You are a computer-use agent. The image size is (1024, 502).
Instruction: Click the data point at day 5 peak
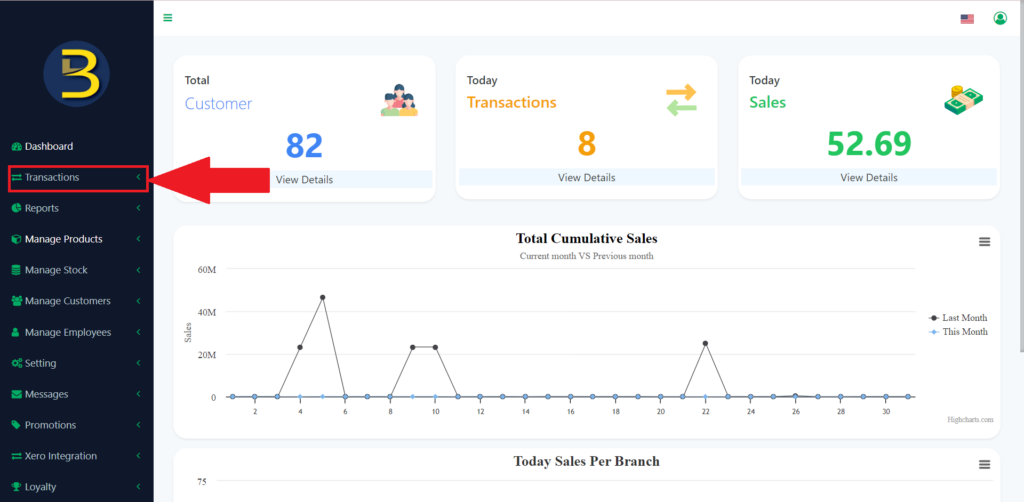tap(322, 297)
